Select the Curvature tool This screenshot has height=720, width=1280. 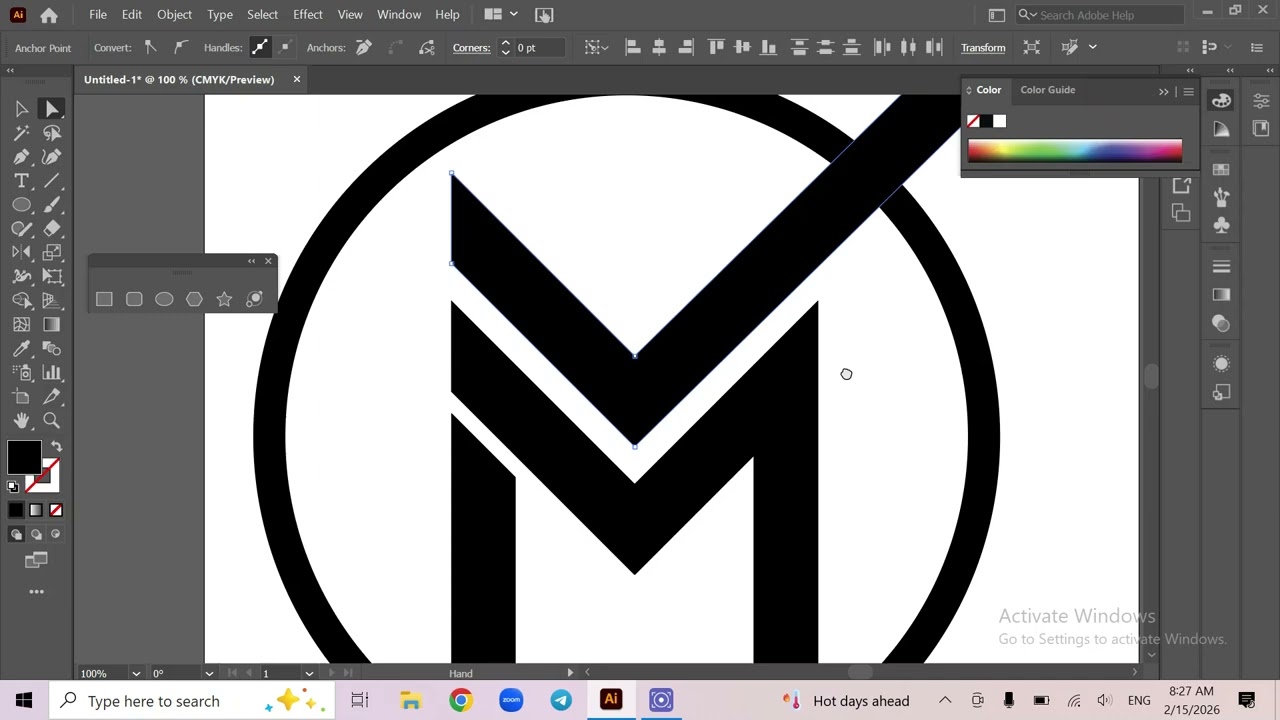pos(52,157)
